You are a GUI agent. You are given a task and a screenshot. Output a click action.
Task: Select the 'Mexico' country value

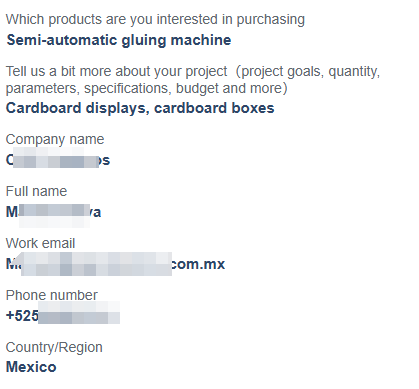(x=31, y=367)
